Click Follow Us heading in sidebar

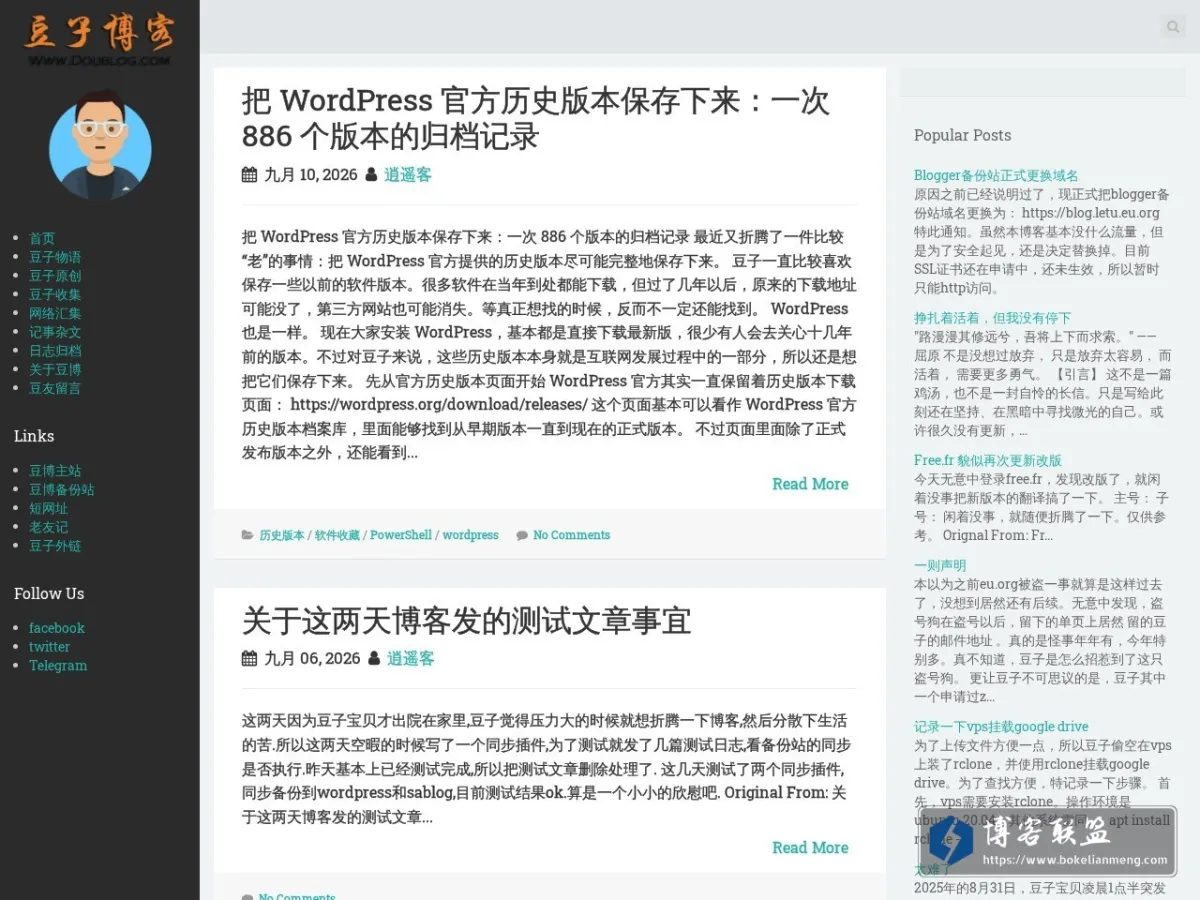tap(49, 593)
